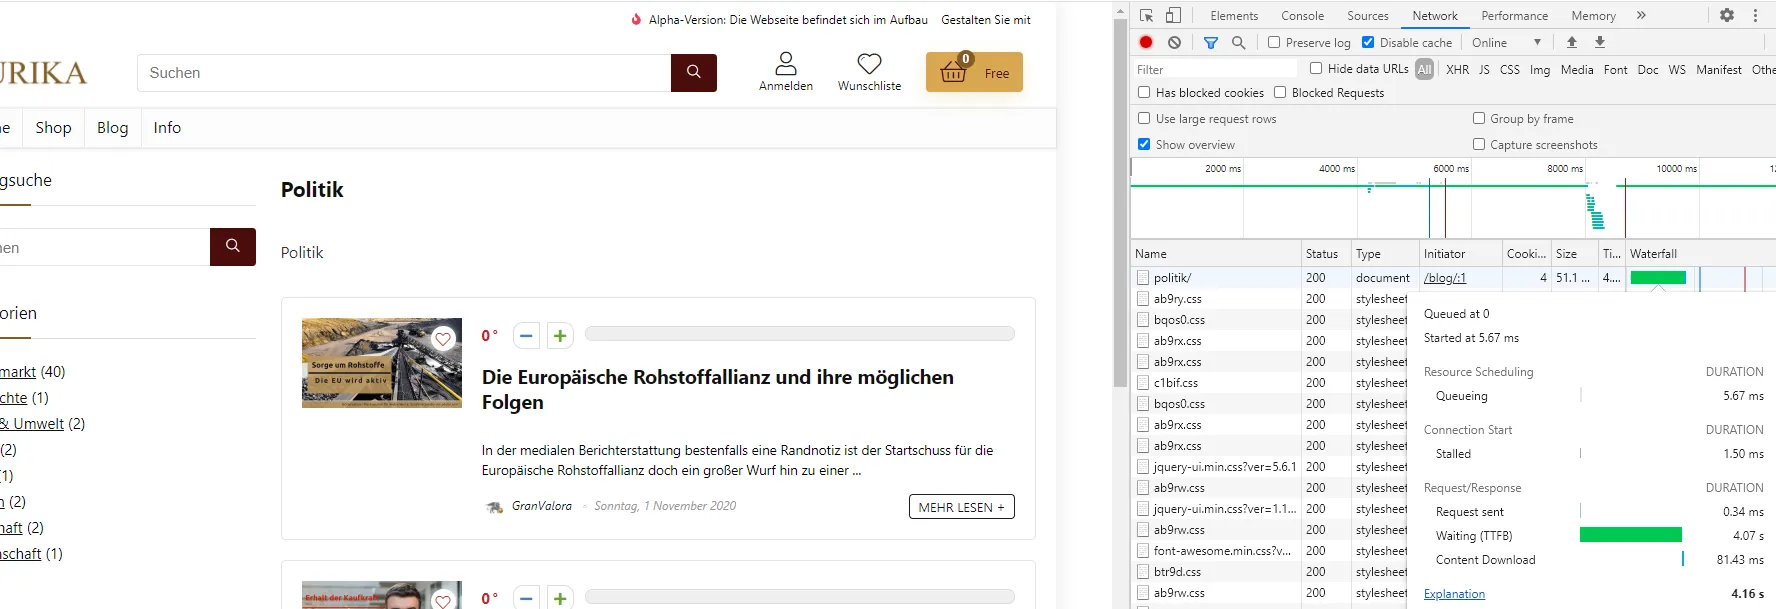
Task: Downvote Rohstoffallianz article with minus button
Action: click(x=526, y=336)
